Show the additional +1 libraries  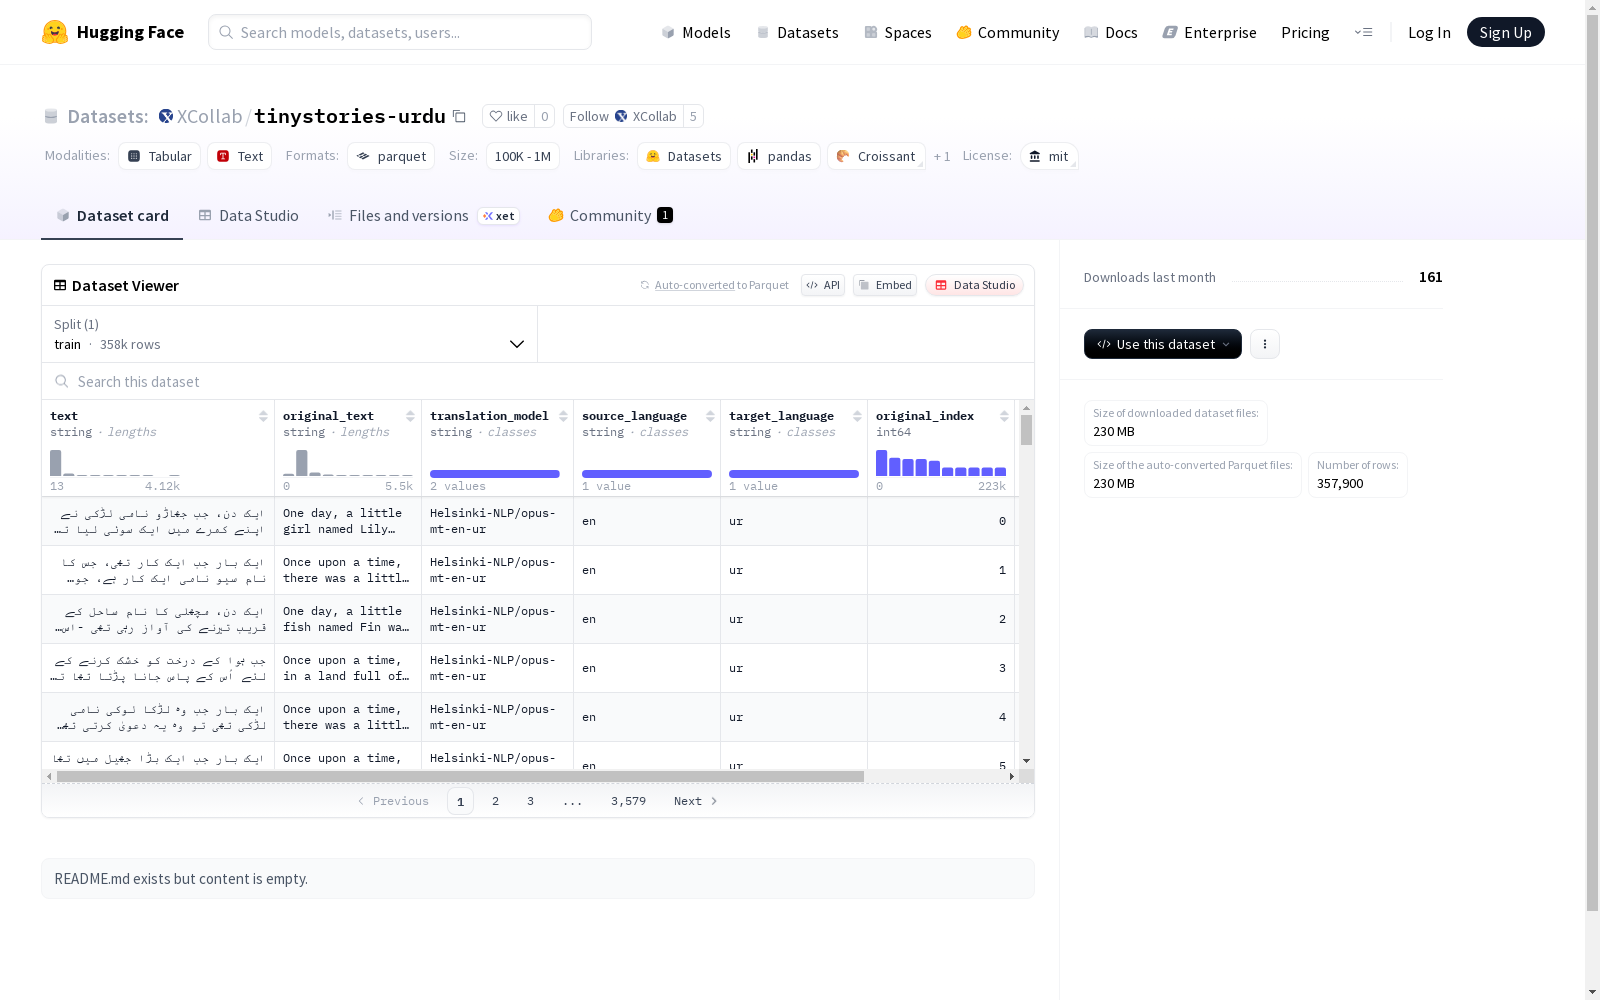pos(942,156)
